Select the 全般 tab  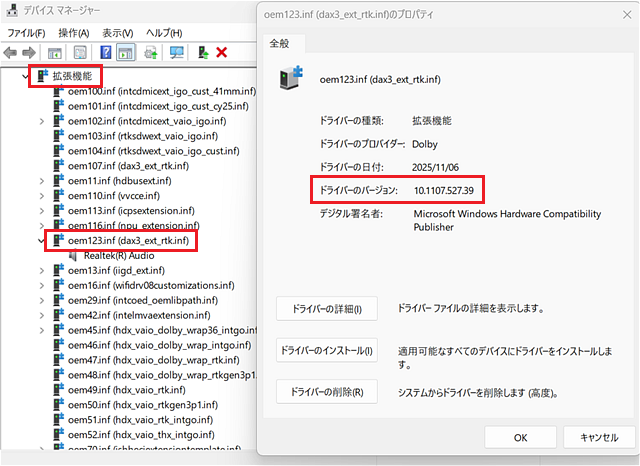tap(280, 43)
